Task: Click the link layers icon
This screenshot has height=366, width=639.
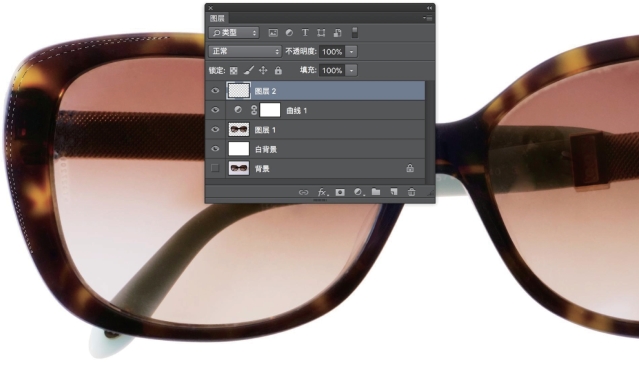Action: coord(303,192)
